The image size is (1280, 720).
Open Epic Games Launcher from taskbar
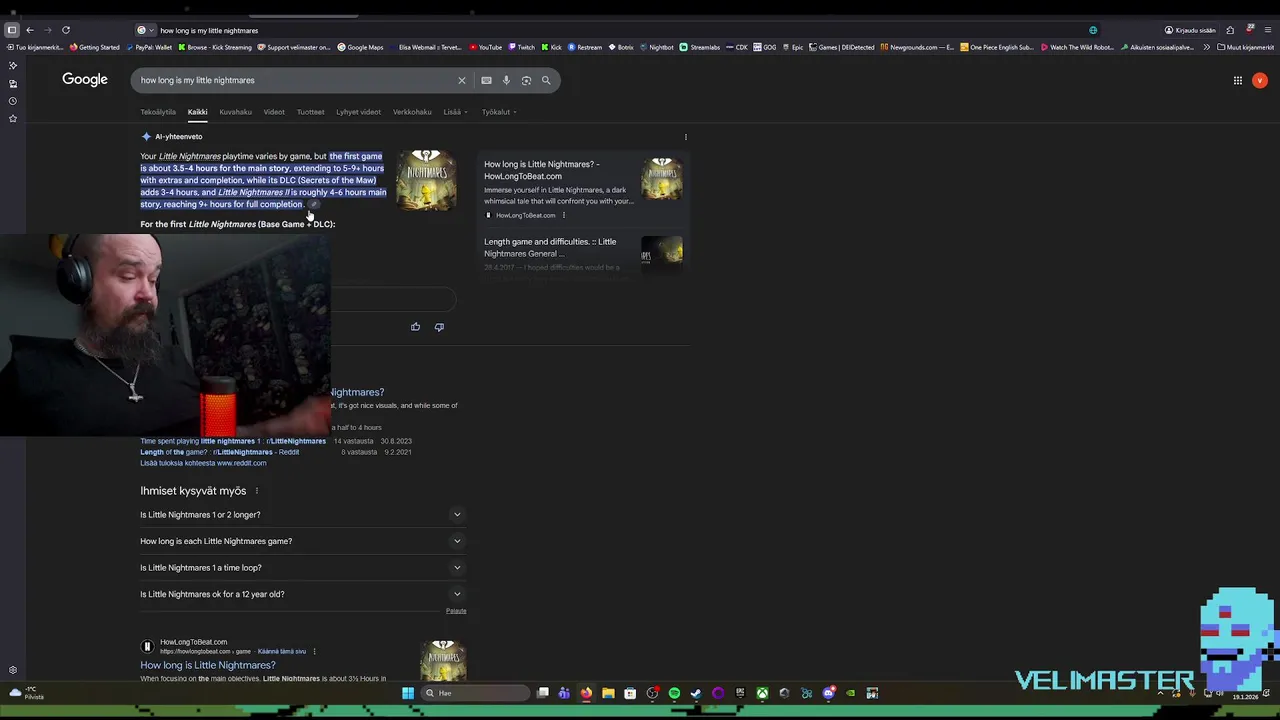click(x=740, y=693)
